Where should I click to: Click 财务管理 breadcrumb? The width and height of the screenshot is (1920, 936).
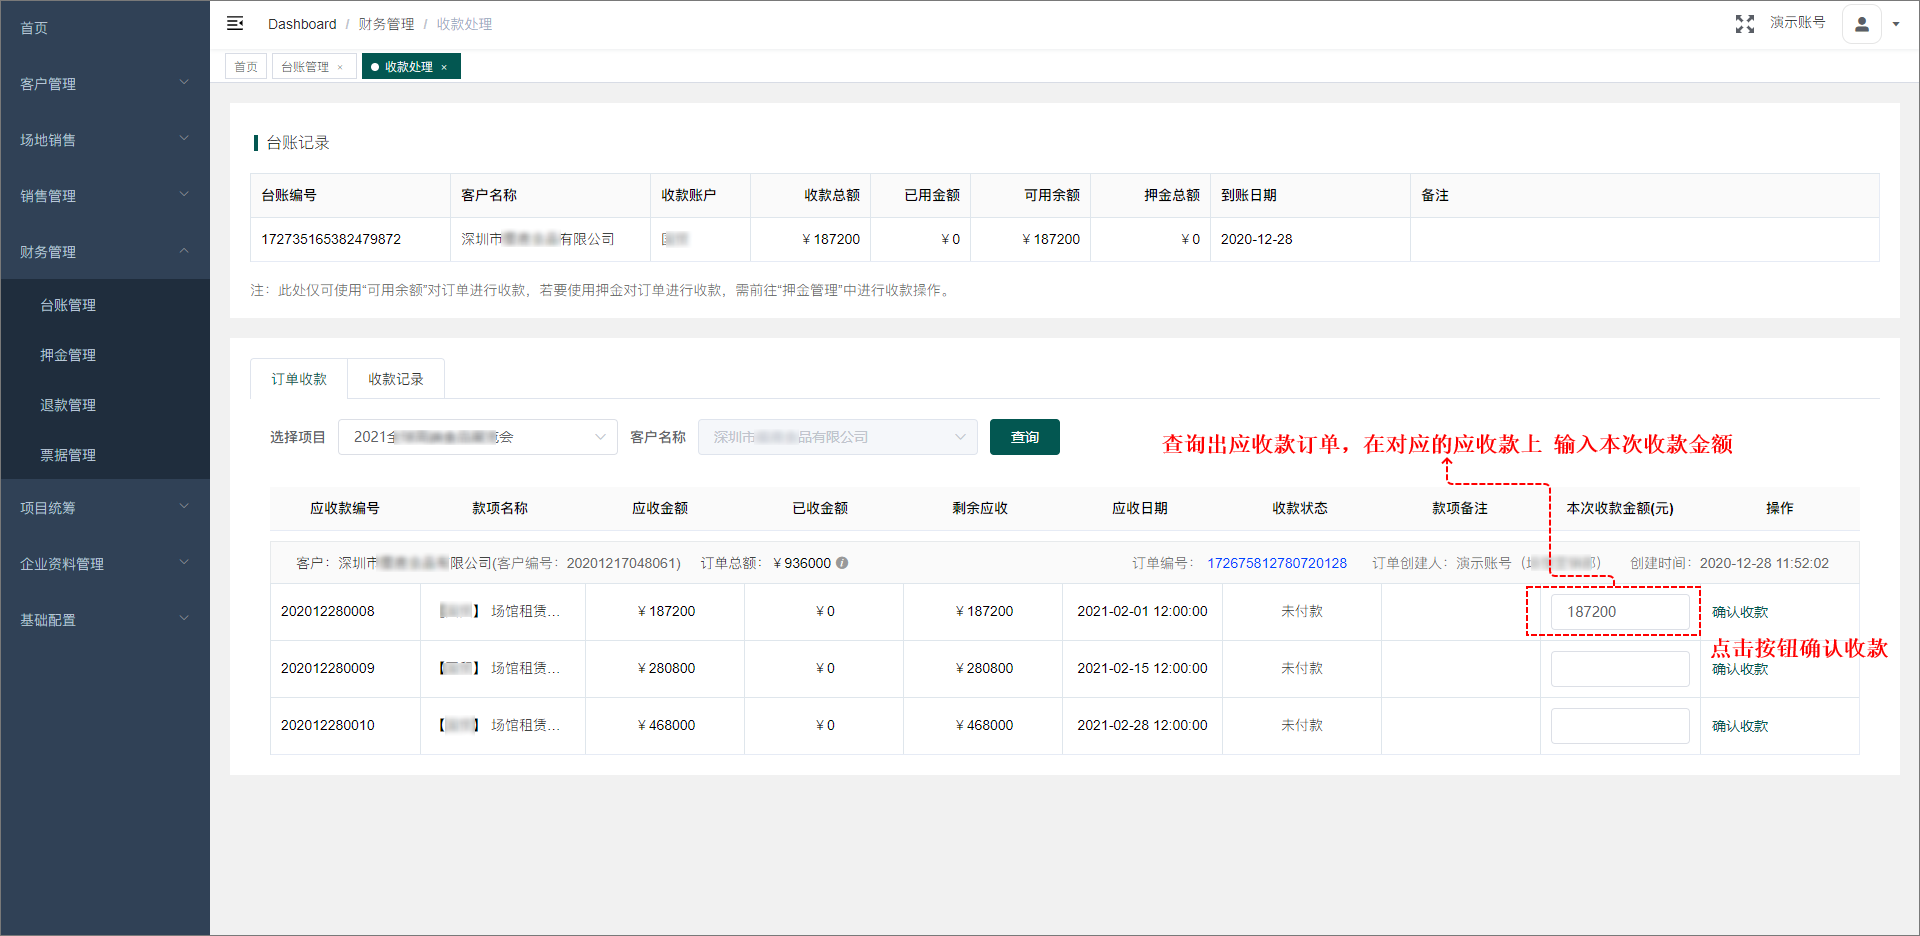[x=386, y=24]
